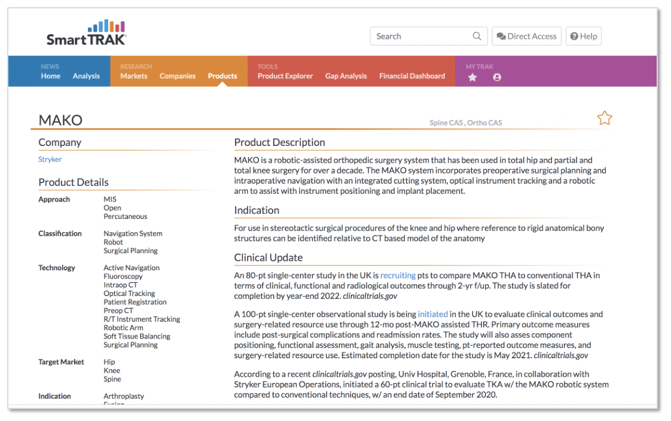Screen dimensions: 671x421
Task: Click 'Optical Tracking' technology entry
Action: pyautogui.click(x=129, y=294)
